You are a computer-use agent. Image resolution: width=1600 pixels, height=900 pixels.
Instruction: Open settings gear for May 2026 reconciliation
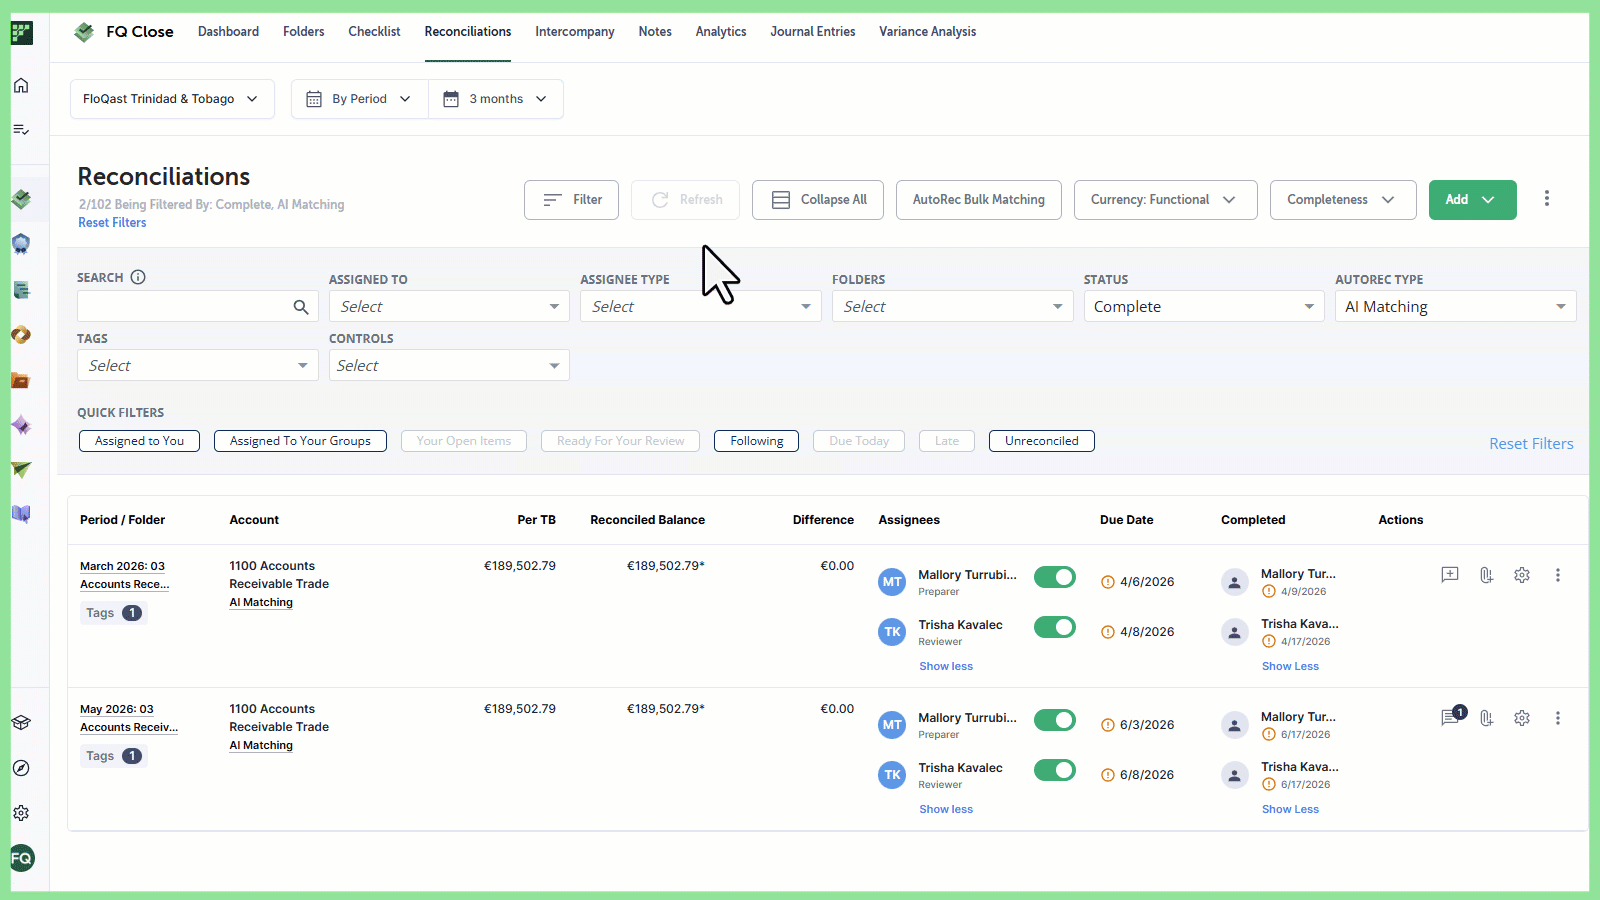point(1522,718)
